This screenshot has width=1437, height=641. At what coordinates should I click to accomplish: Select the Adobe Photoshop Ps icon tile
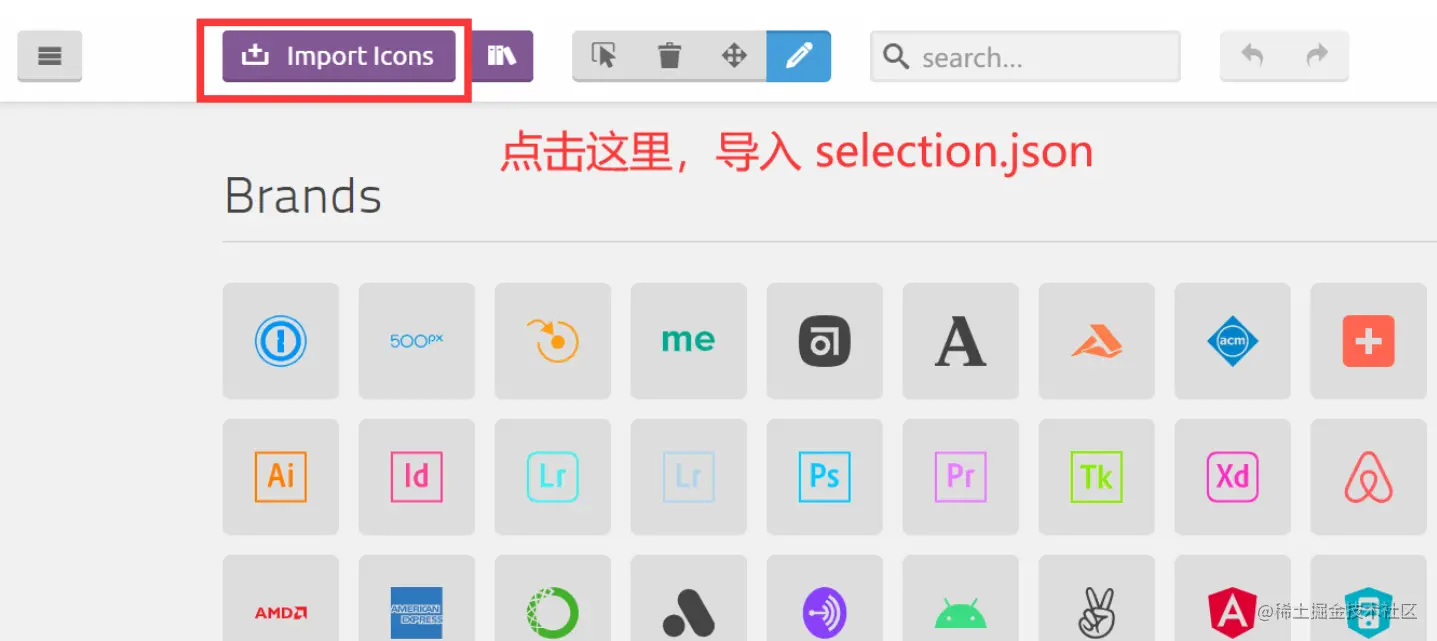[x=825, y=477]
